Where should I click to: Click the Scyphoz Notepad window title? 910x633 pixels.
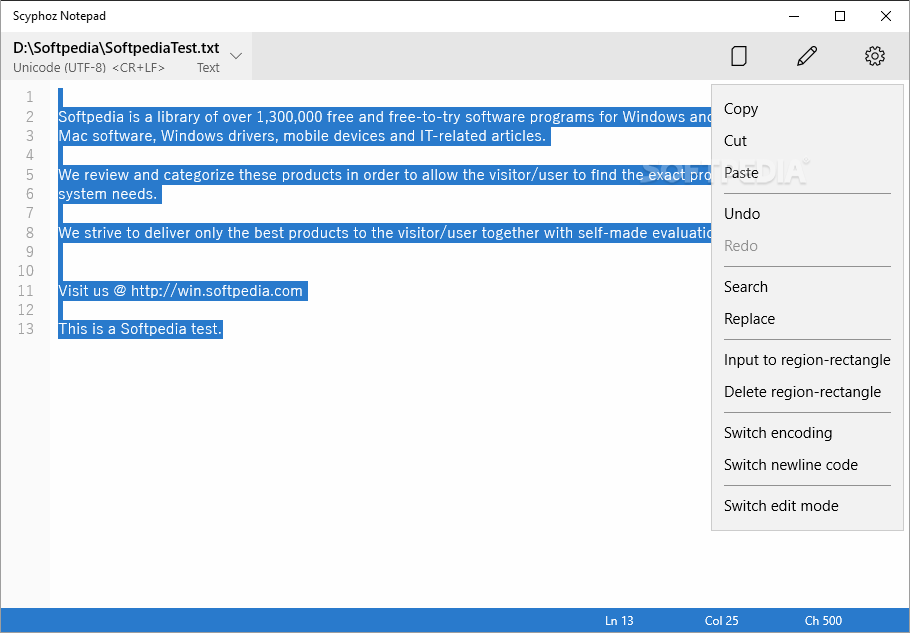59,16
